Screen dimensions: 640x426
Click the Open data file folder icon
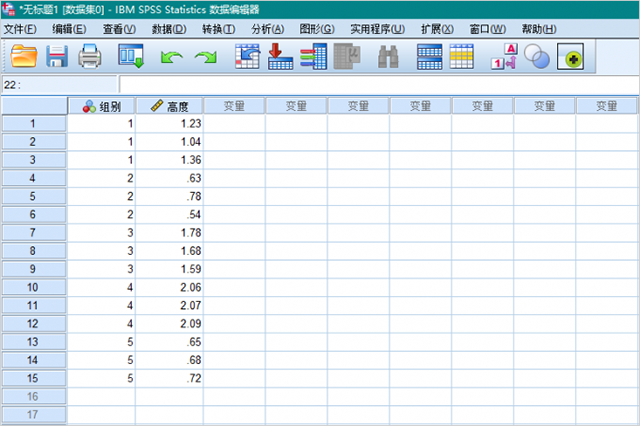click(24, 56)
